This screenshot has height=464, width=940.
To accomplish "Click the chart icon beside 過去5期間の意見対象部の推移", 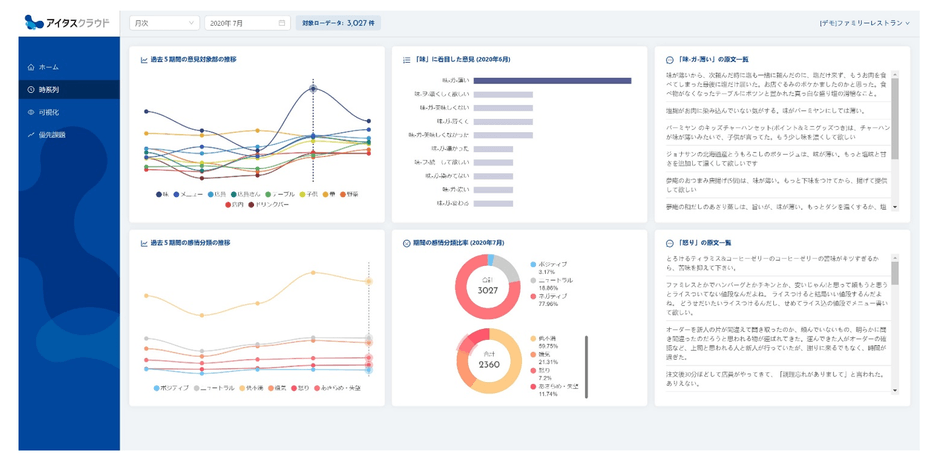I will click(145, 60).
